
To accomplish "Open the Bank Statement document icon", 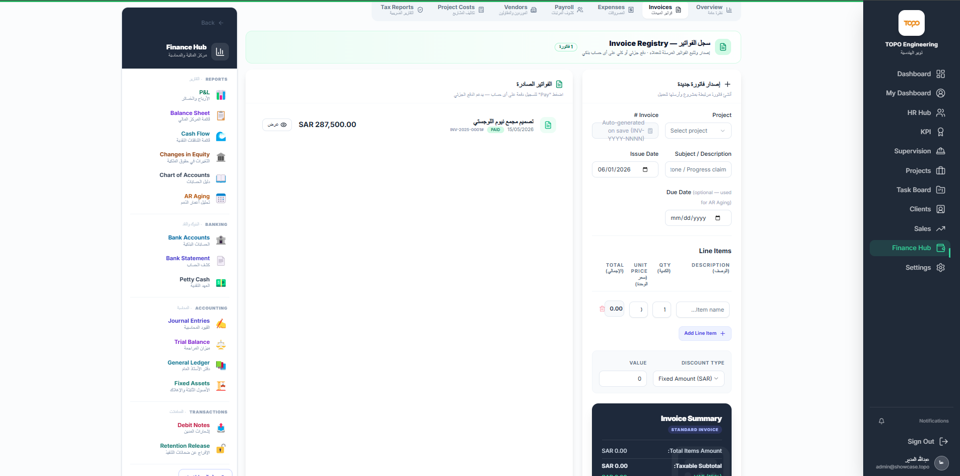I will 221,261.
